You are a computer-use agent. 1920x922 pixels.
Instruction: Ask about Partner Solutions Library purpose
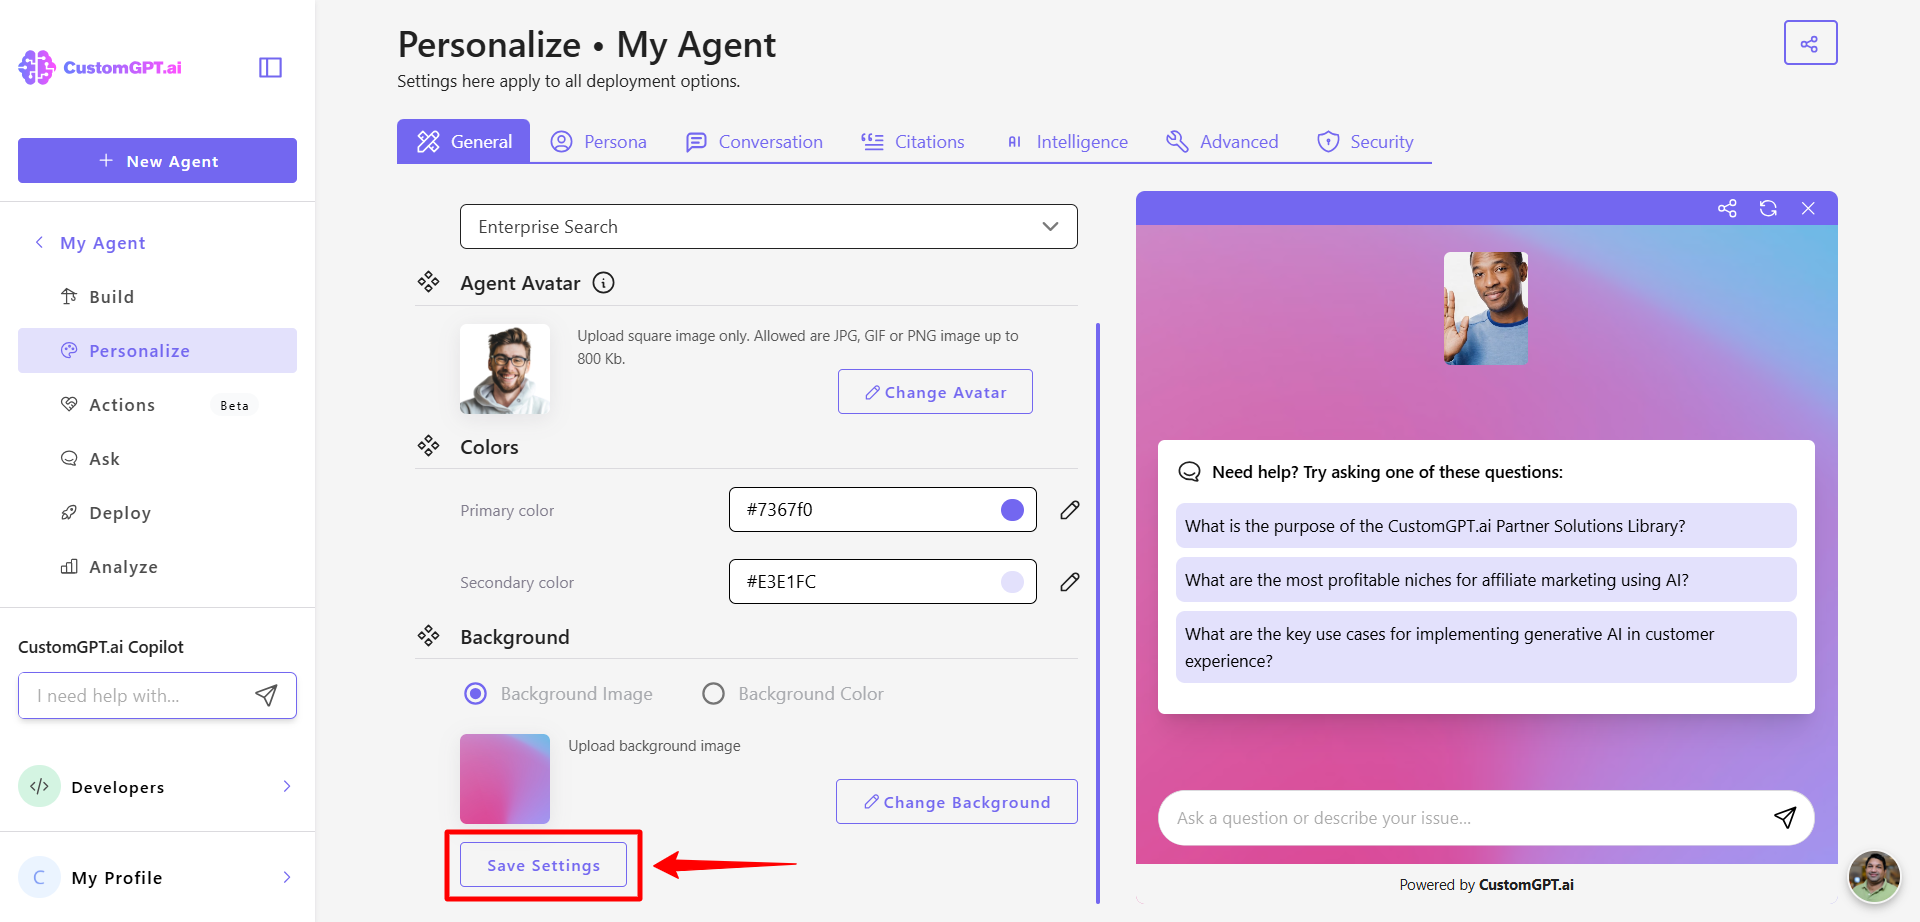tap(1486, 525)
